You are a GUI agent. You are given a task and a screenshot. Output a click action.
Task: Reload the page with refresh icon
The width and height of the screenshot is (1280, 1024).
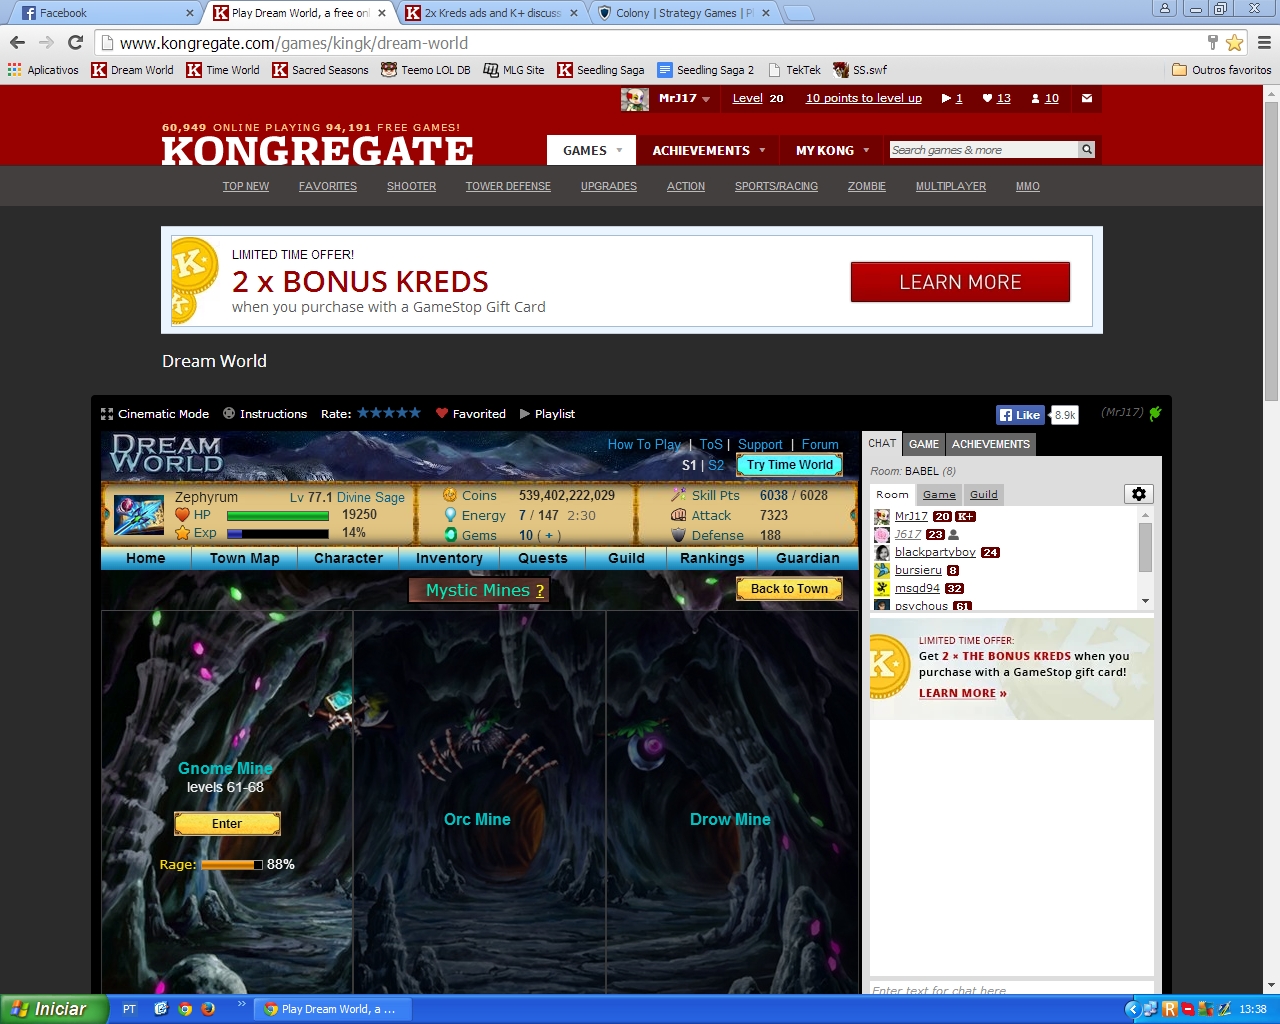click(x=75, y=43)
